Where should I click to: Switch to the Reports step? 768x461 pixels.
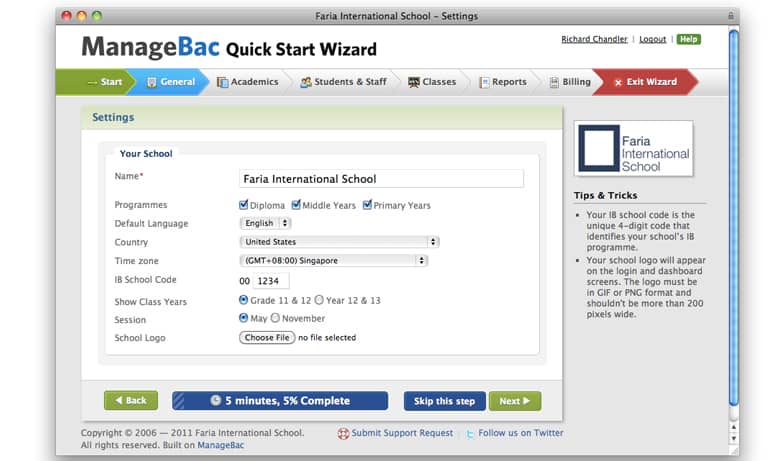(503, 82)
